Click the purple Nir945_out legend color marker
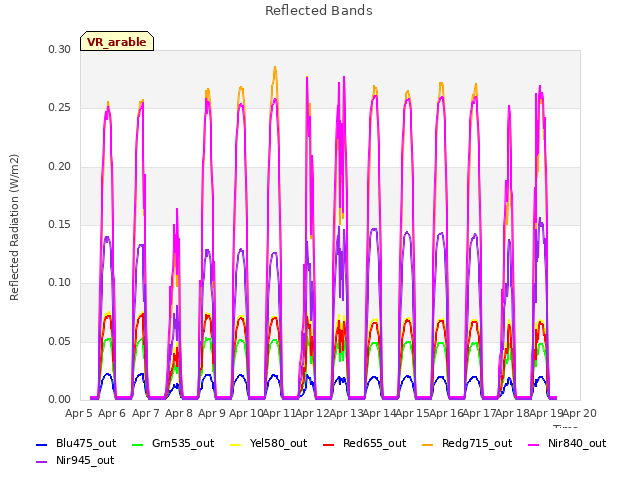640x480 pixels. point(42,462)
